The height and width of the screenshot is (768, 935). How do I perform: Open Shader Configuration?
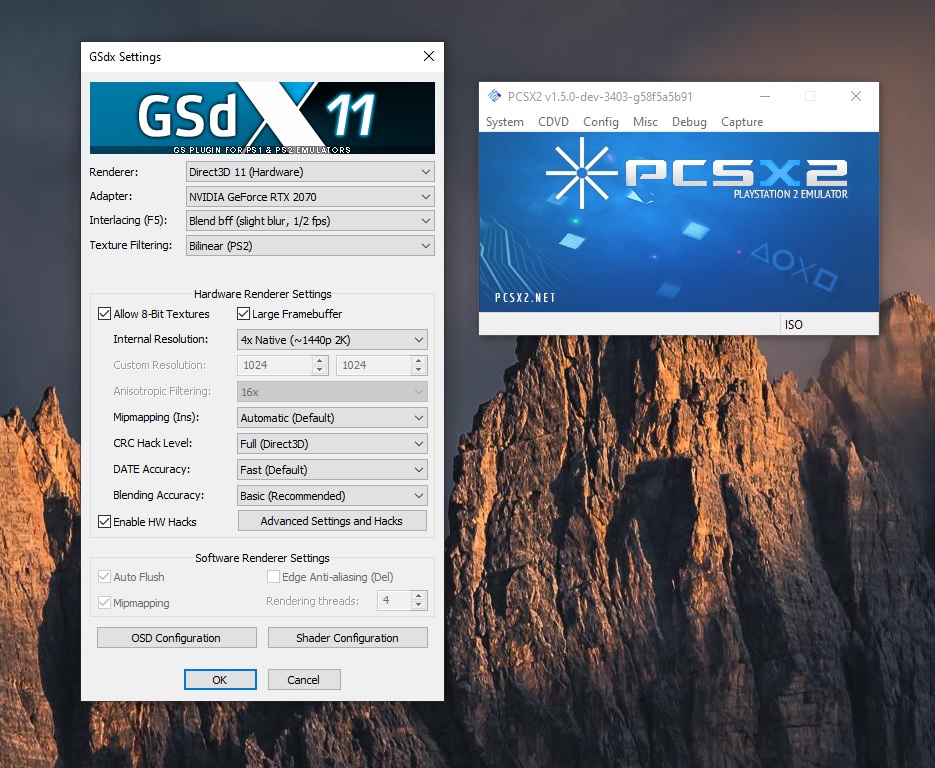pyautogui.click(x=347, y=638)
